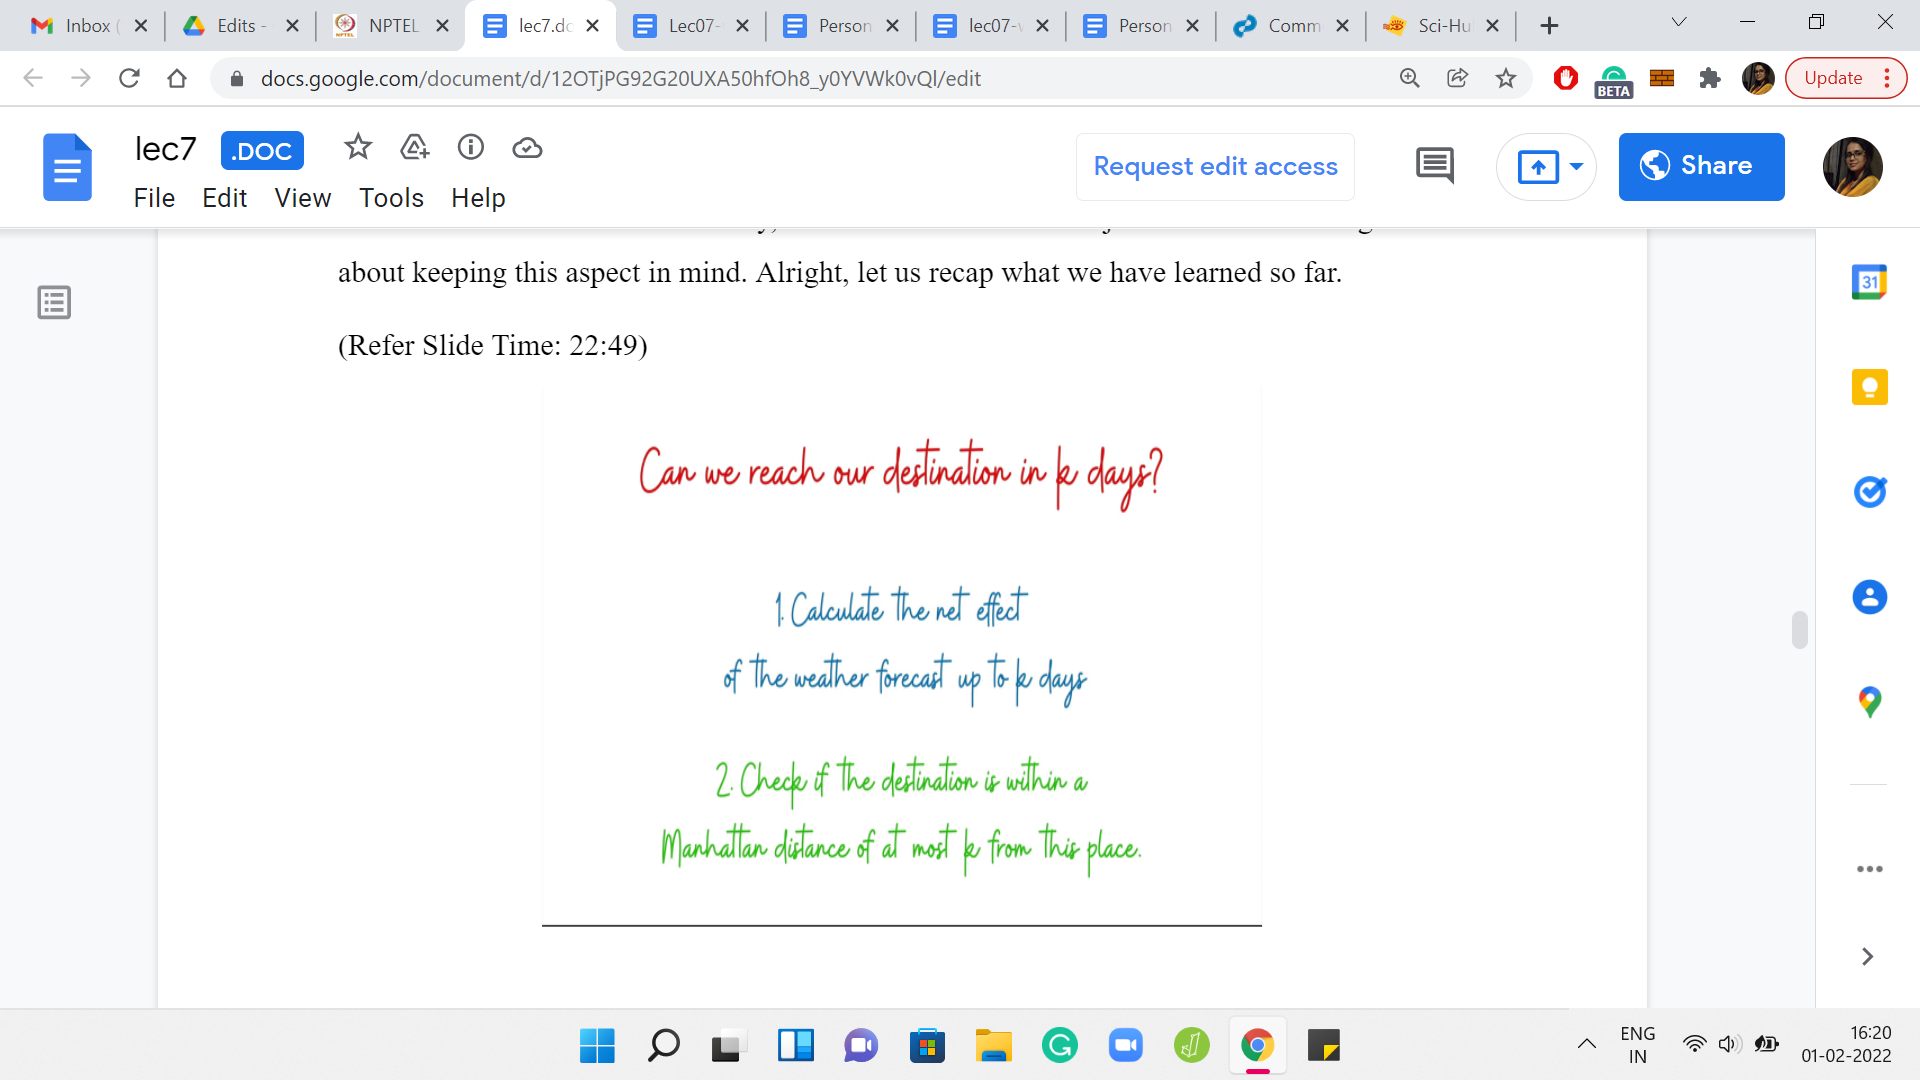Open Google Keep side panel

[1868, 387]
